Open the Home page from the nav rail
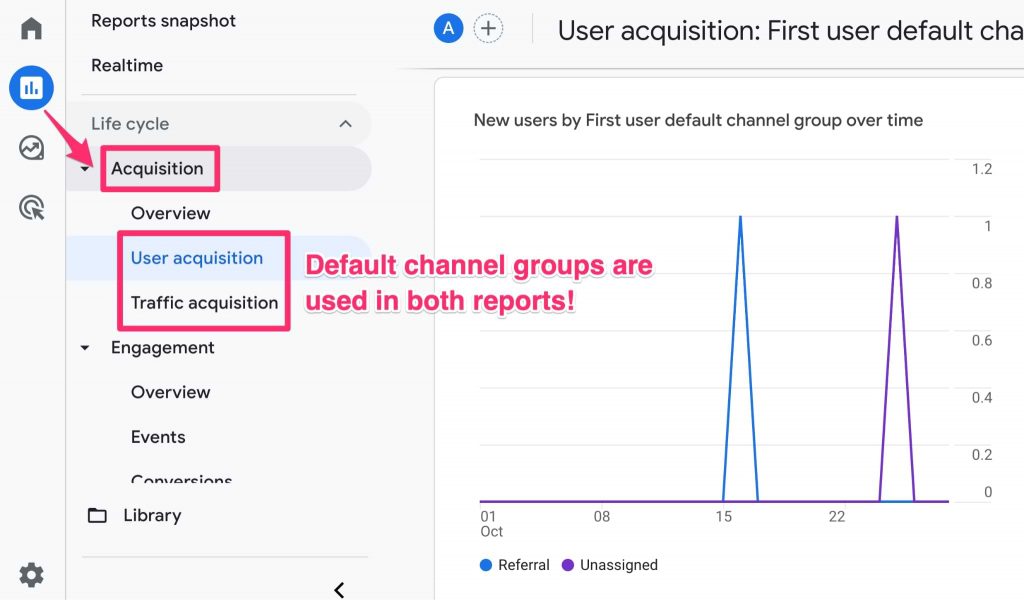The height and width of the screenshot is (600, 1024). (31, 29)
